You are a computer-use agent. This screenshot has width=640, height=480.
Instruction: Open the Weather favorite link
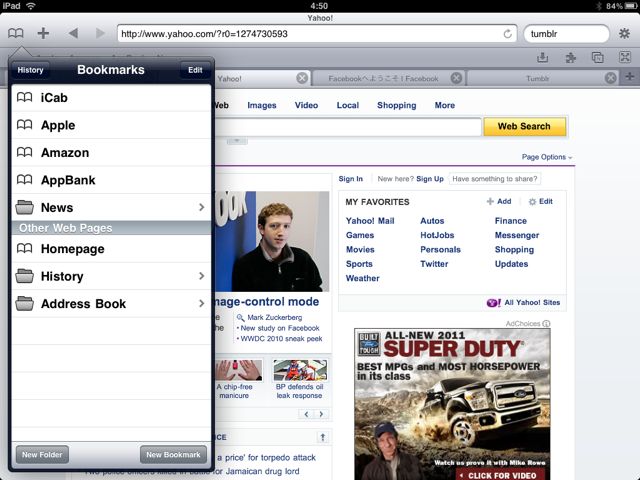362,278
